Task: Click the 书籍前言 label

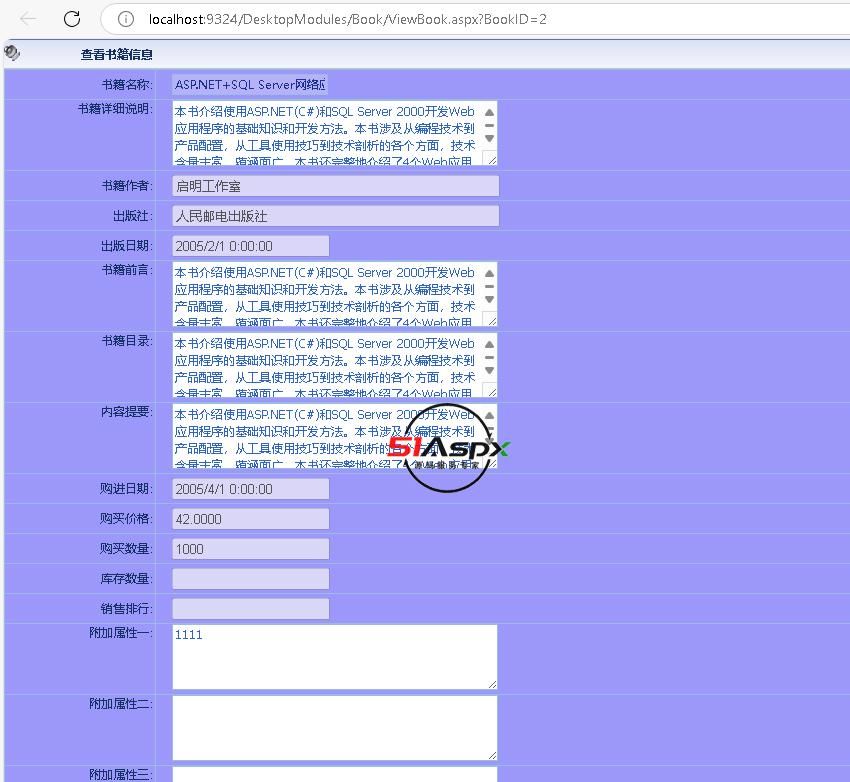Action: [x=127, y=270]
